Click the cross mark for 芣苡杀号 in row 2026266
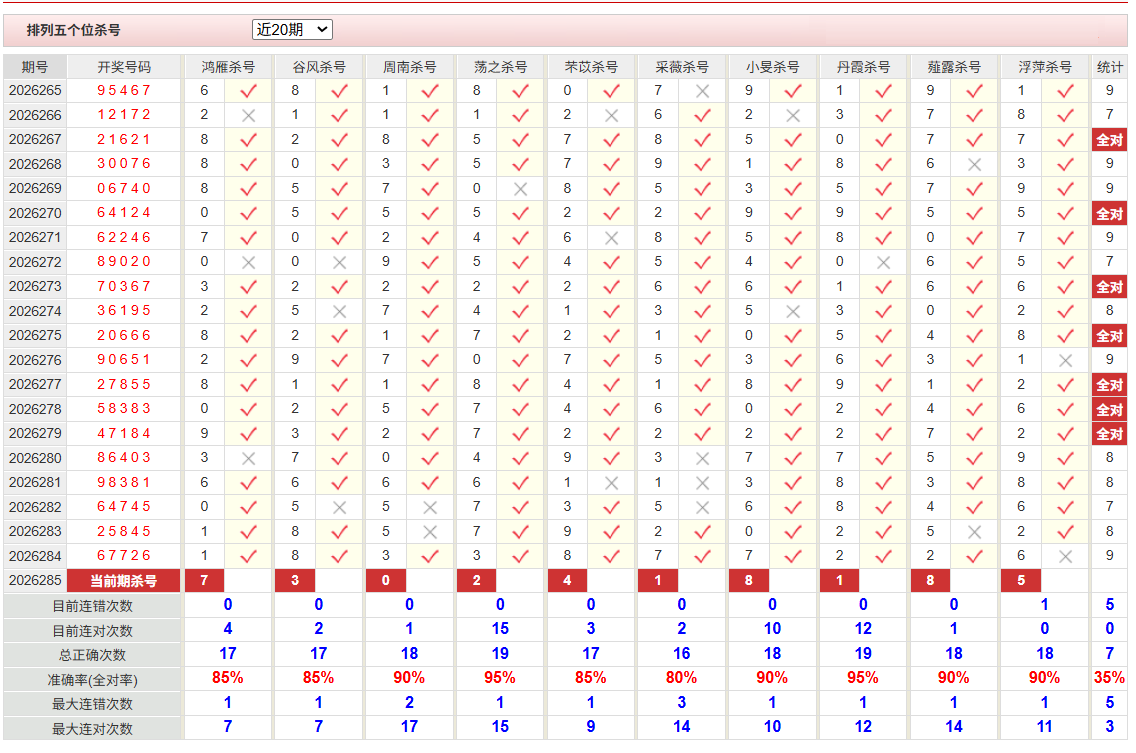This screenshot has height=753, width=1136. tap(611, 115)
